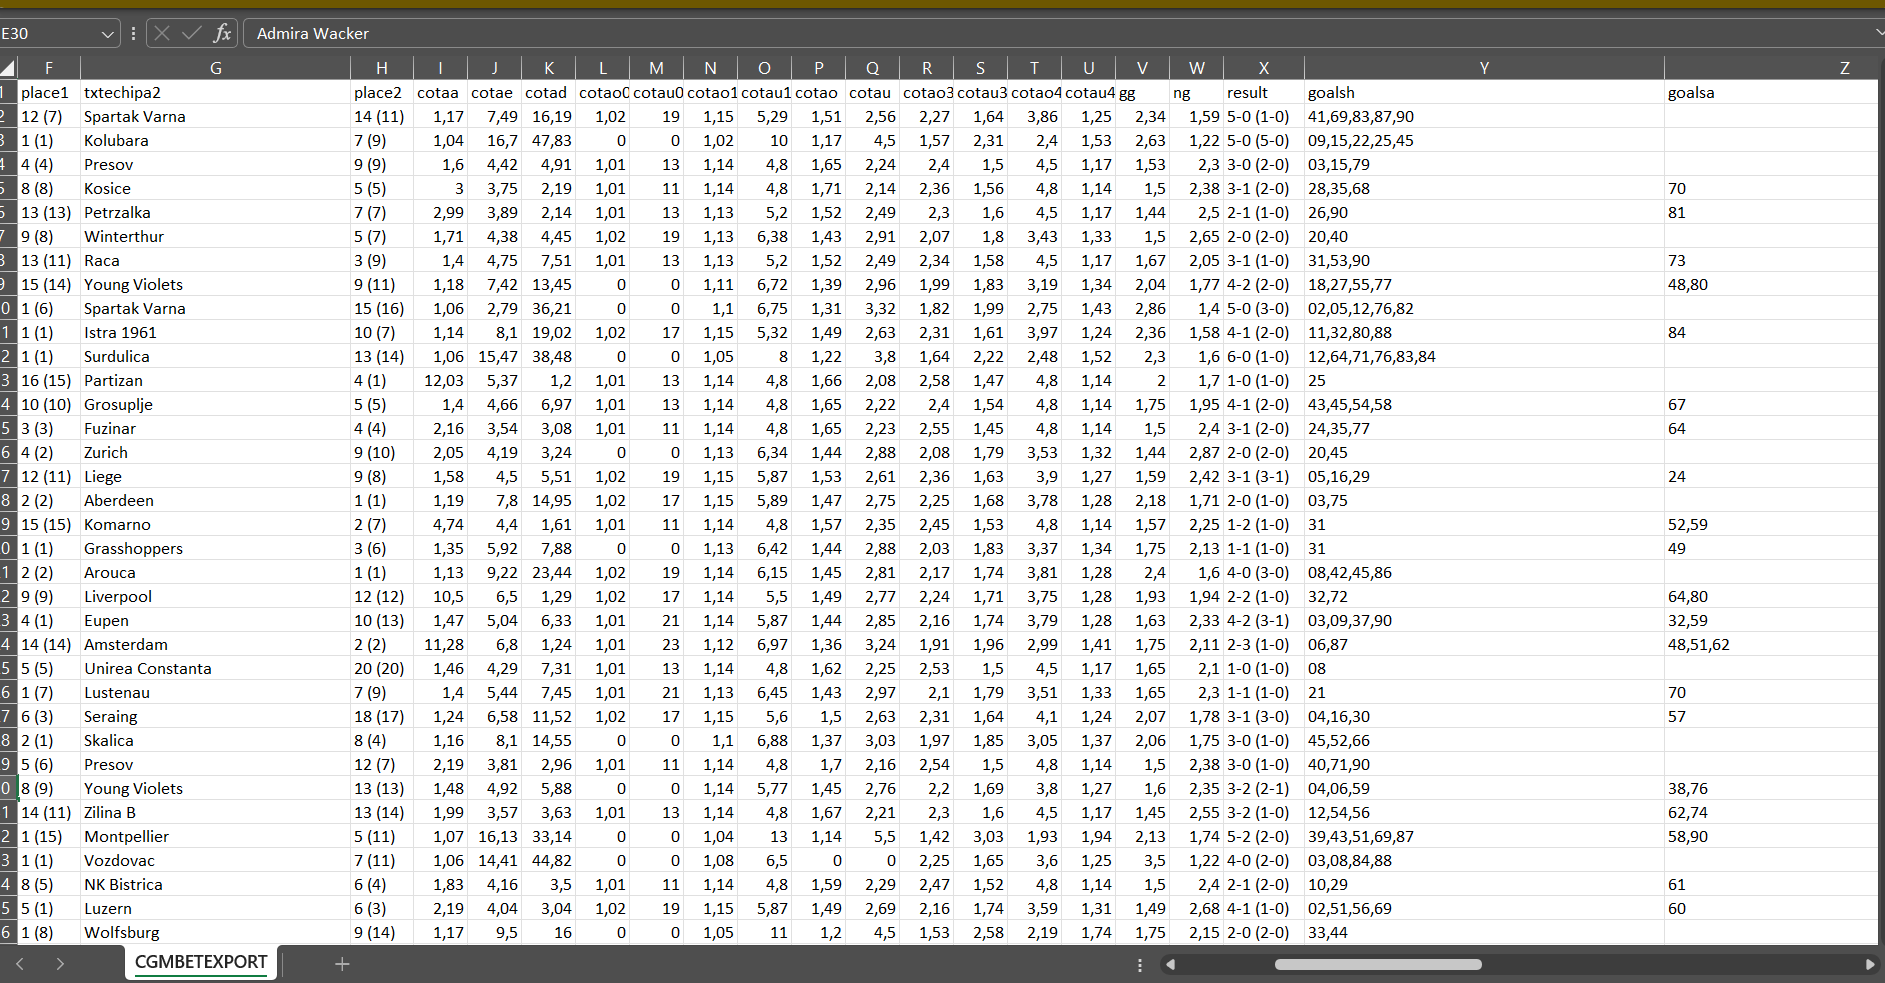Select cell containing 'Komarno'
The image size is (1885, 983).
215,524
